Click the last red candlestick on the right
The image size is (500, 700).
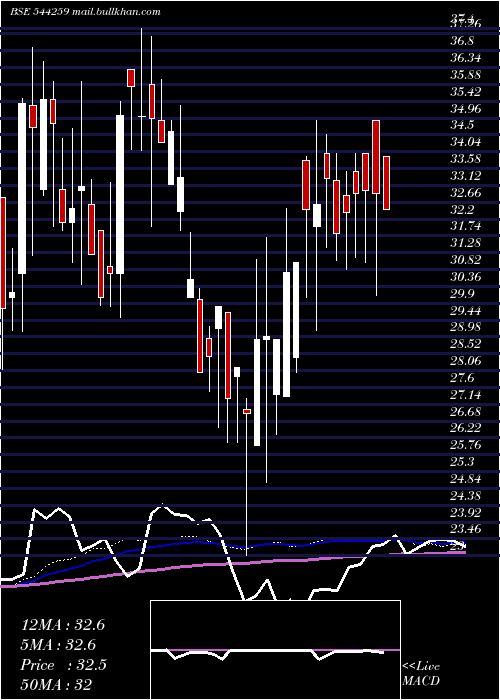(x=387, y=183)
